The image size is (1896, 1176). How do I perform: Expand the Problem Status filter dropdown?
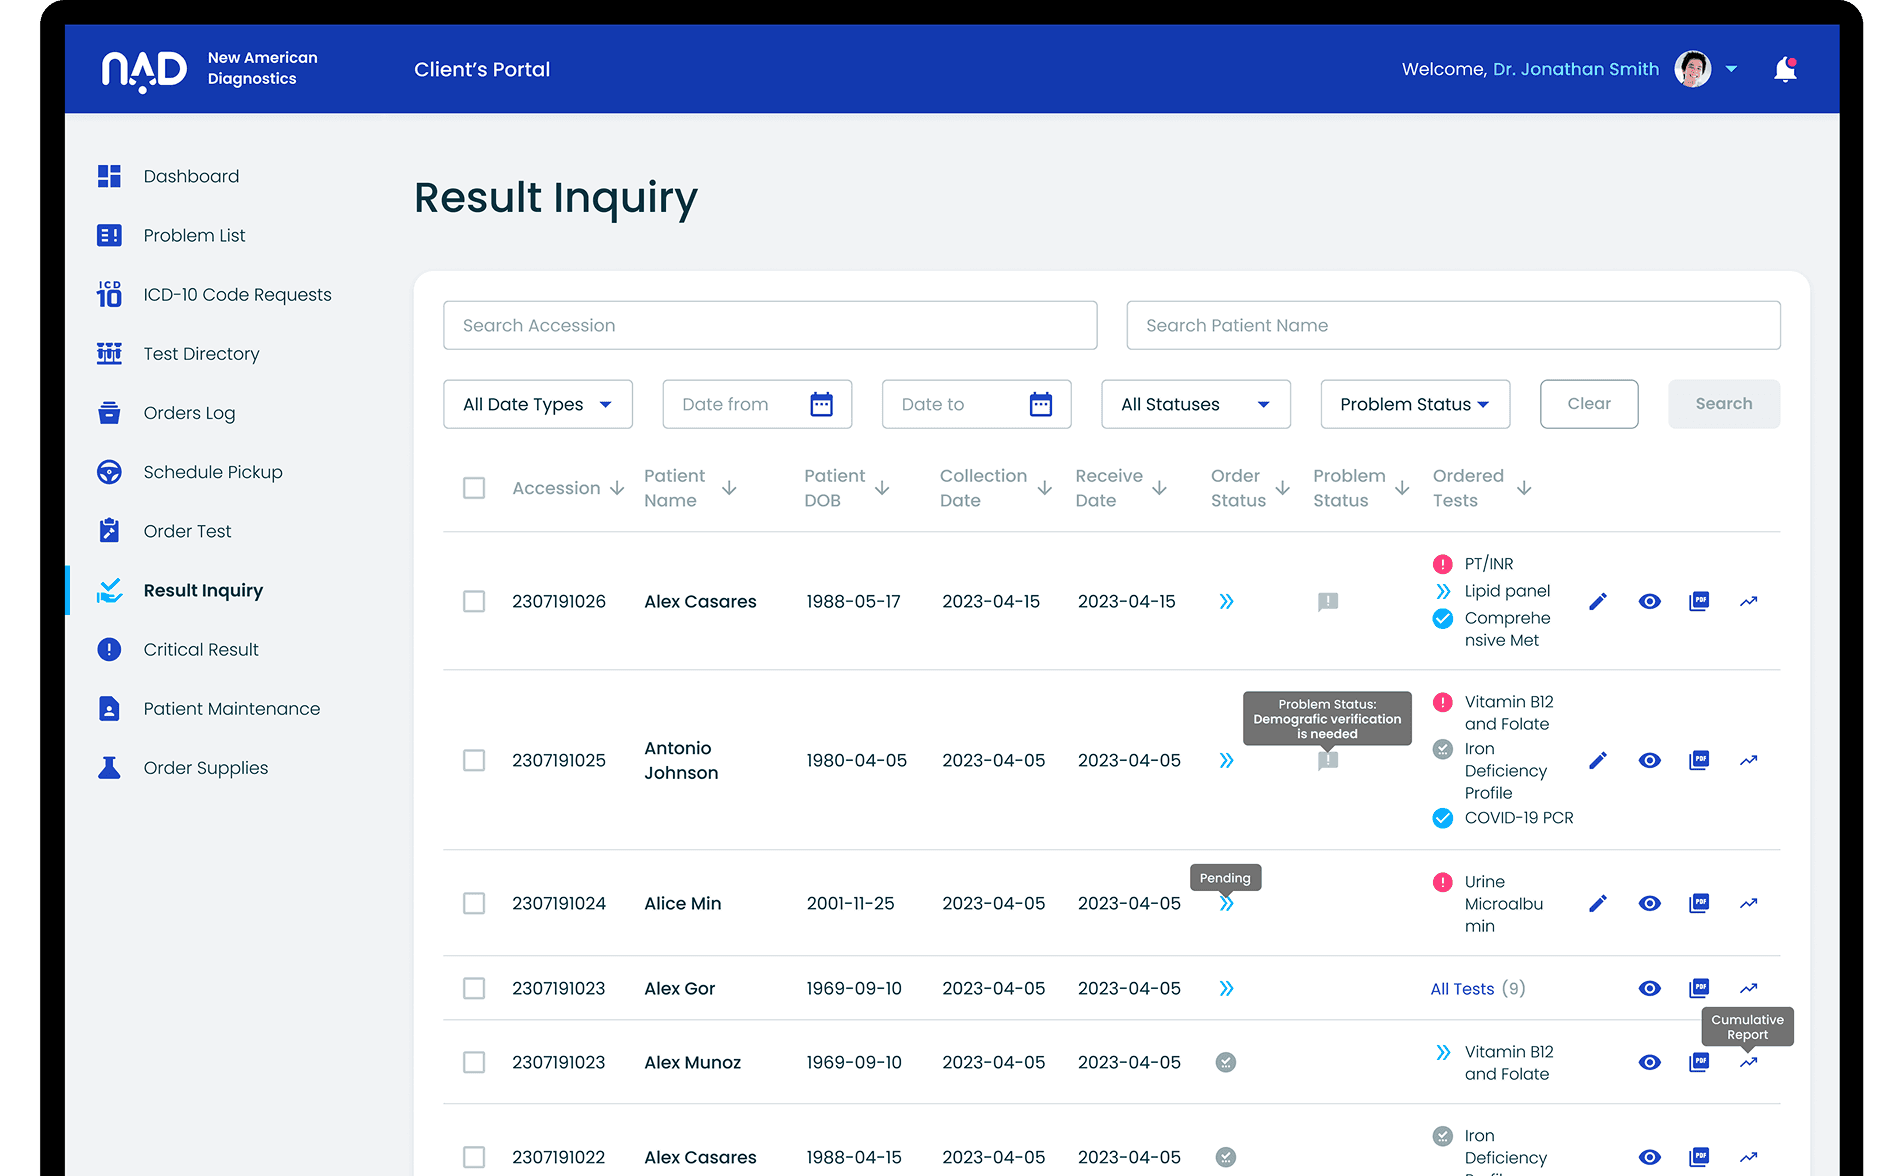pyautogui.click(x=1415, y=404)
